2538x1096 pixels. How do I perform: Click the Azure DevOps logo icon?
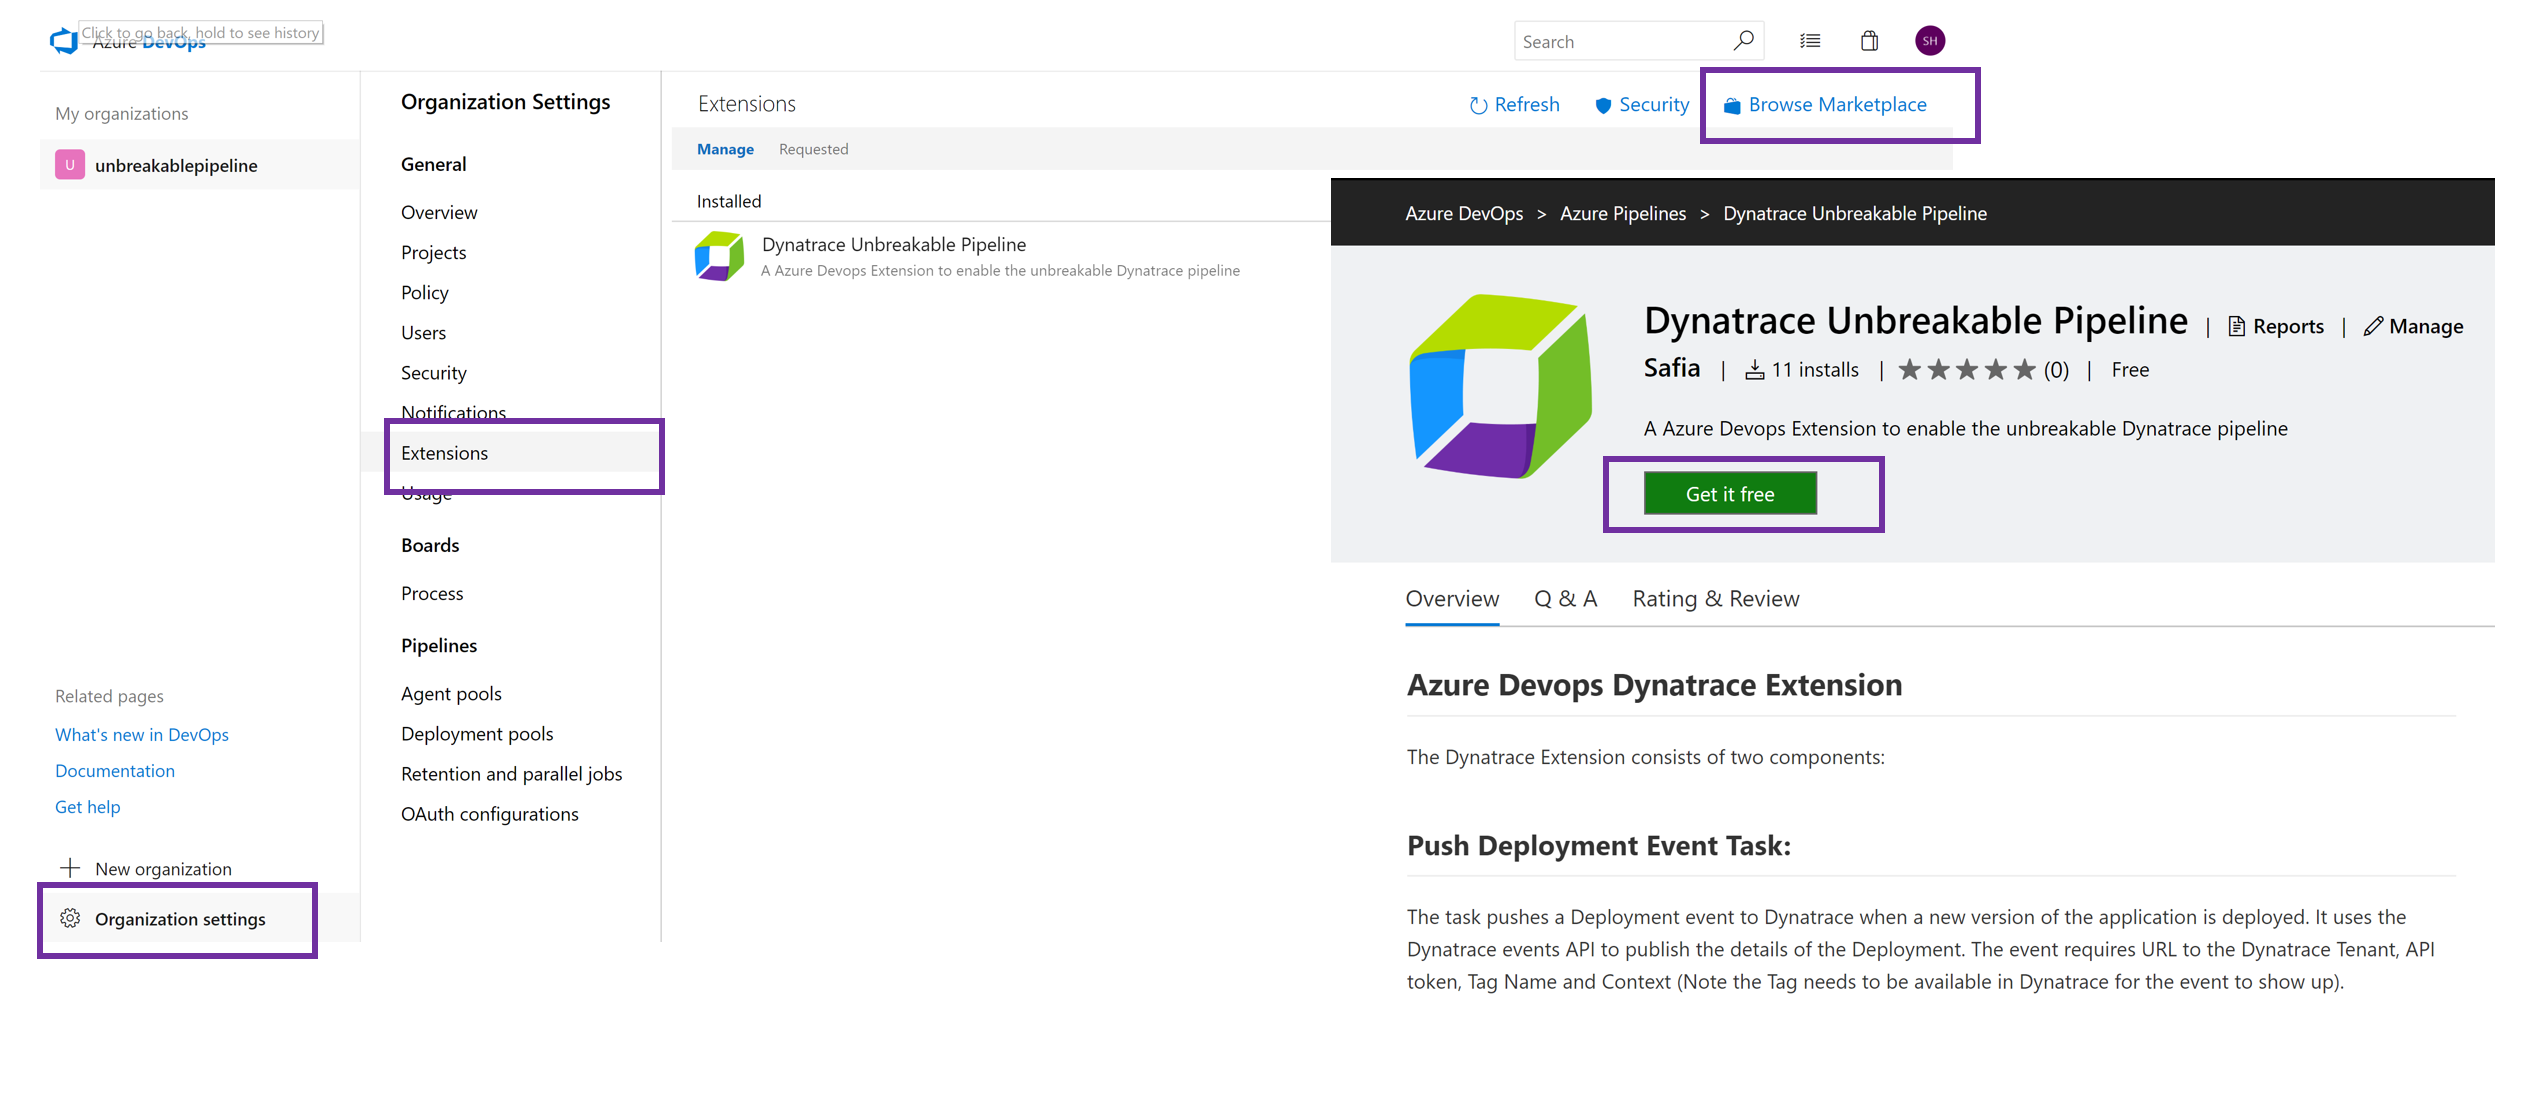coord(63,40)
